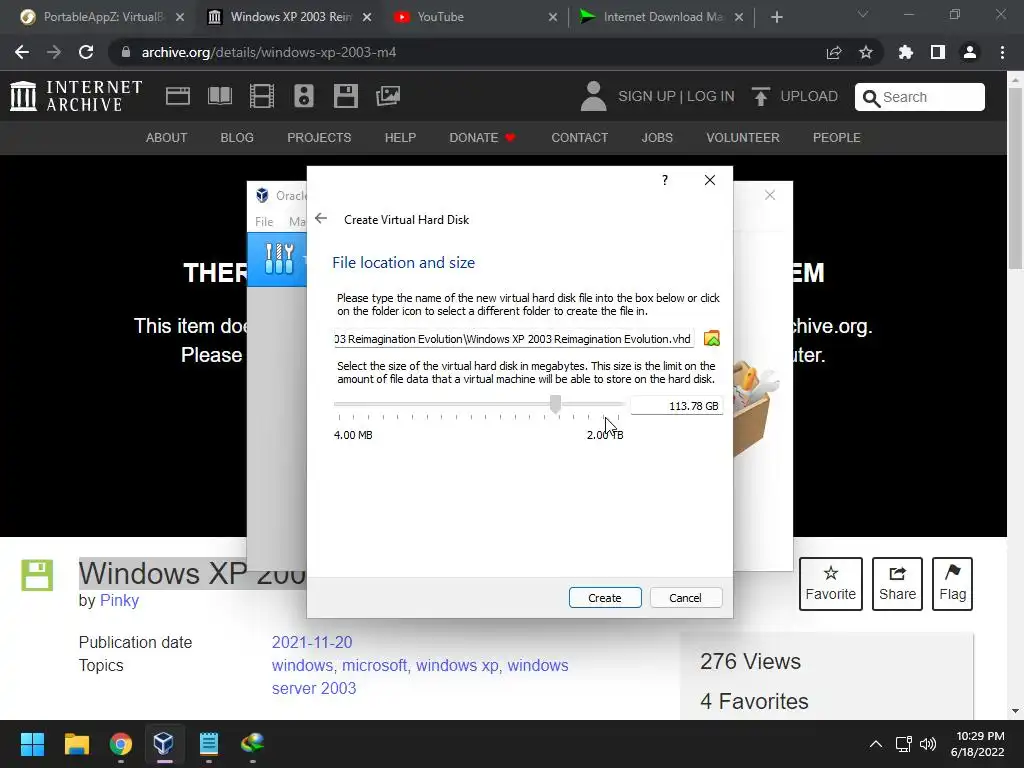The width and height of the screenshot is (1024, 768).
Task: Open the JOBS menu item
Action: [657, 138]
